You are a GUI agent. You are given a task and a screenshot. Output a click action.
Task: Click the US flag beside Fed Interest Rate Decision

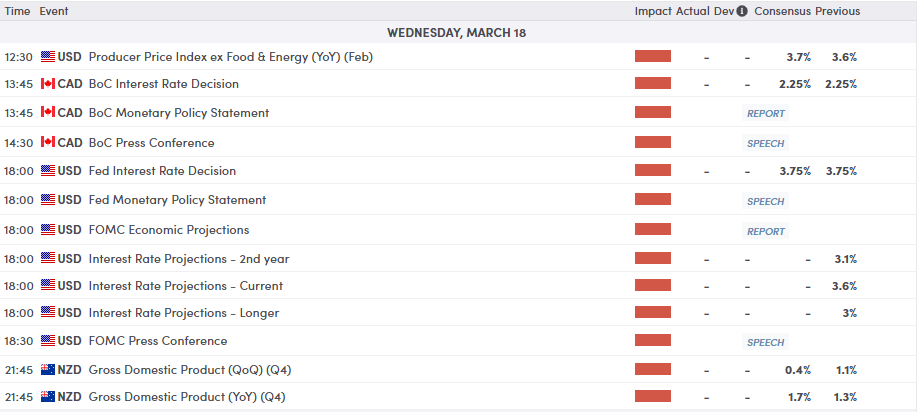tap(48, 171)
